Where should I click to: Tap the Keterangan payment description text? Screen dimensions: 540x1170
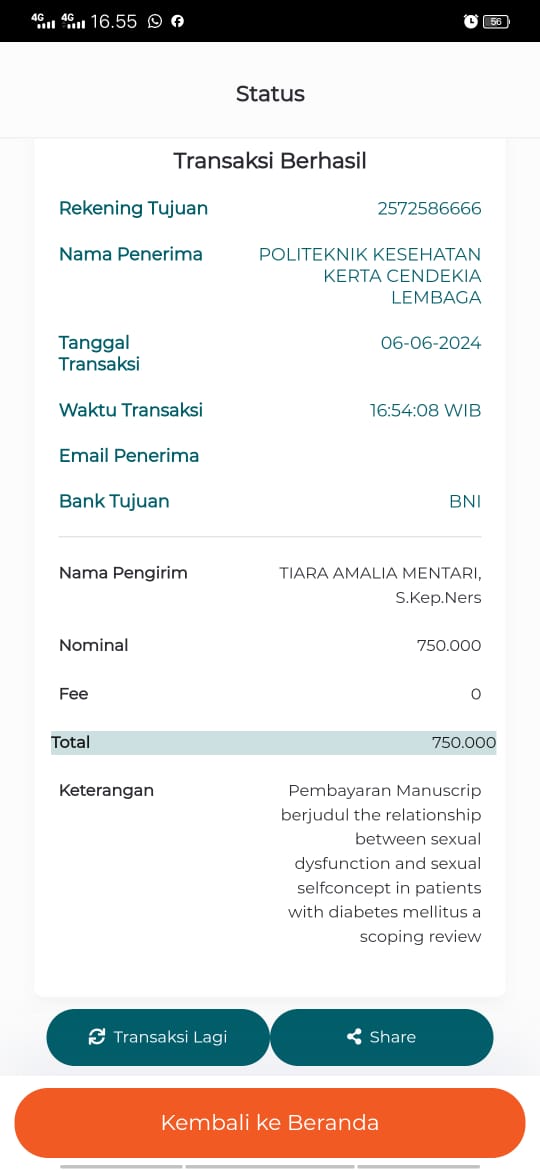(x=381, y=863)
